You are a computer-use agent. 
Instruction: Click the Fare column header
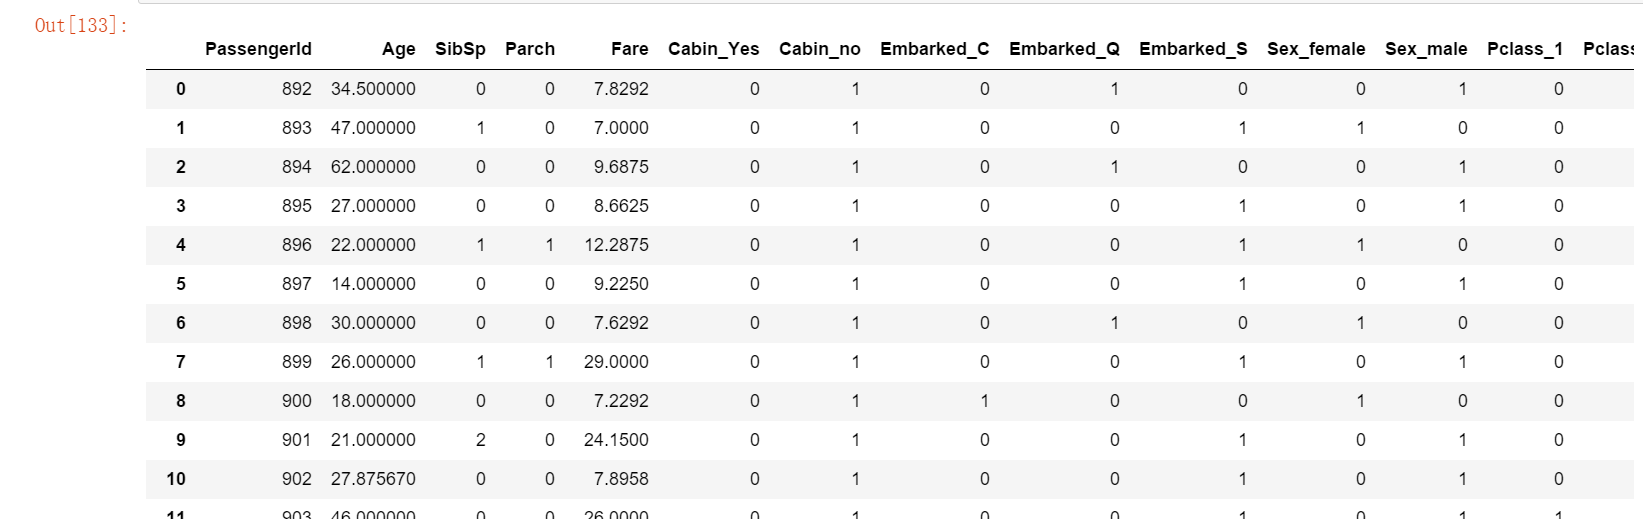(x=629, y=49)
